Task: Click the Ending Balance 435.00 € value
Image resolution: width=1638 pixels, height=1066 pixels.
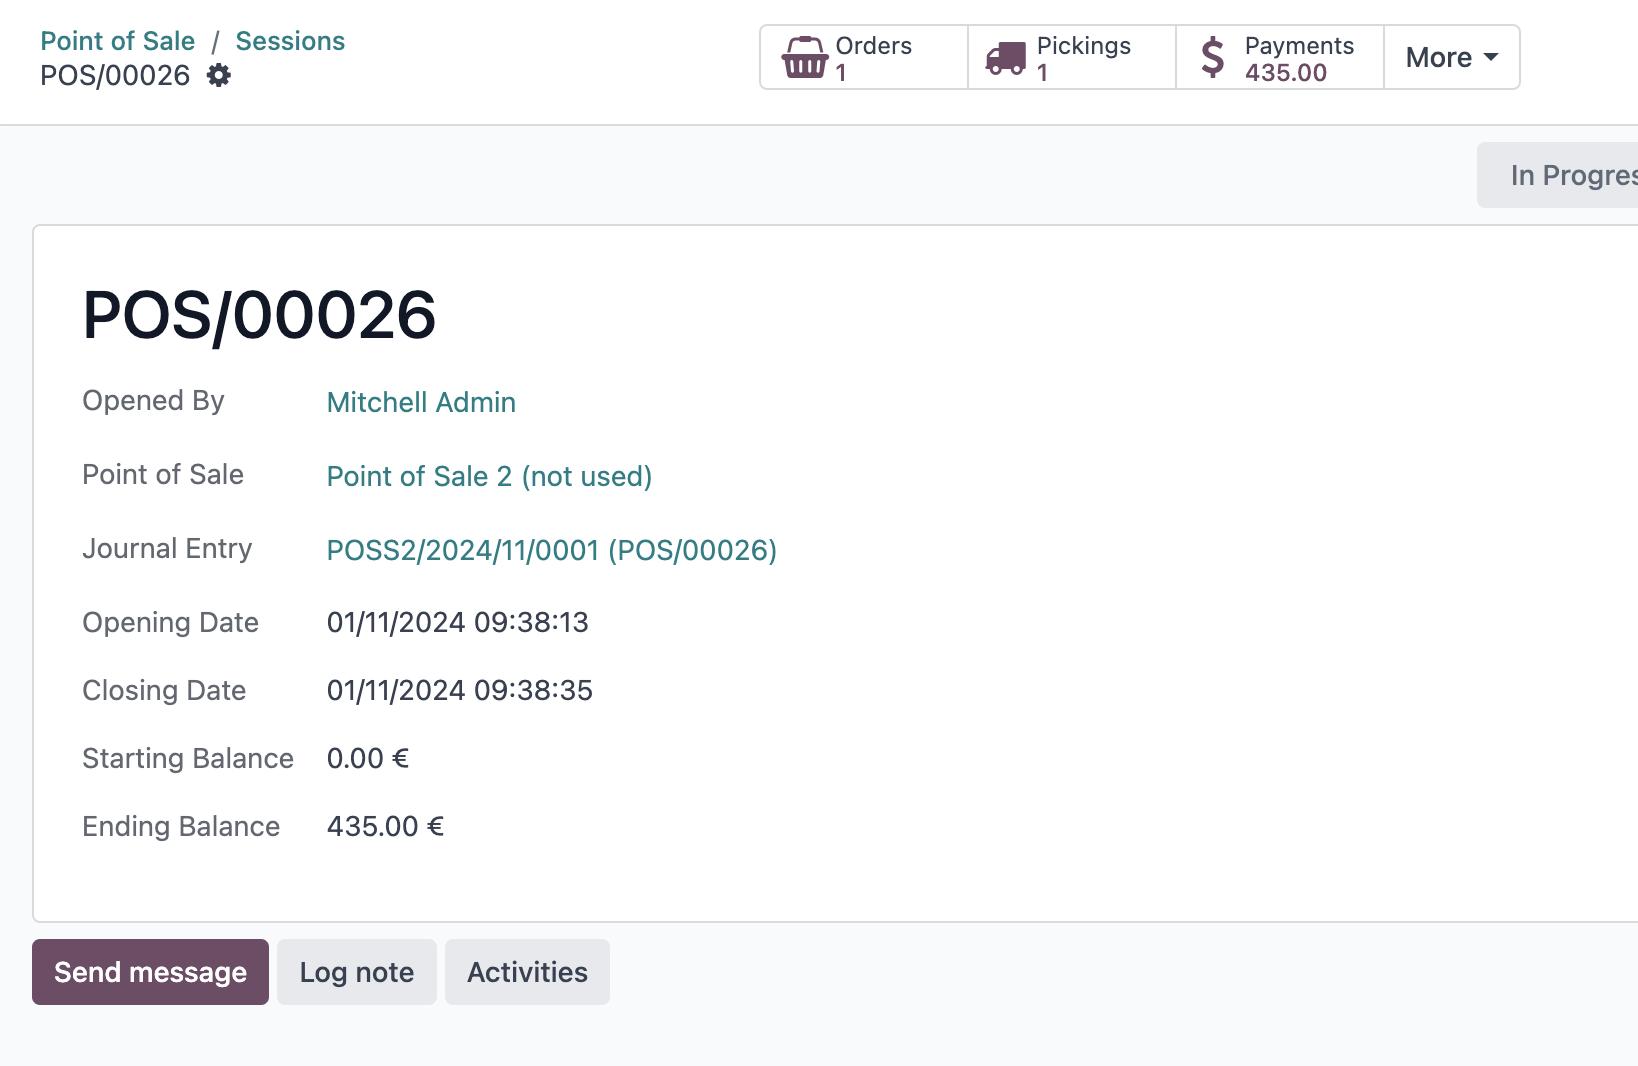Action: [385, 826]
